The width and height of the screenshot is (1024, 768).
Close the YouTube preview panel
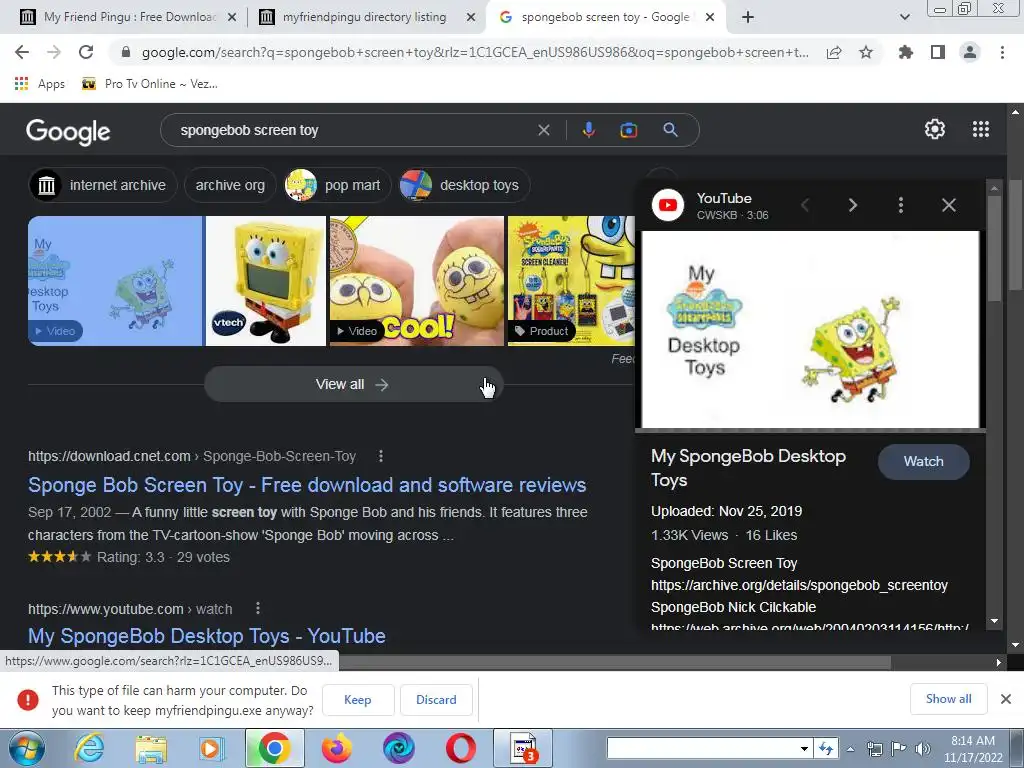coord(949,205)
